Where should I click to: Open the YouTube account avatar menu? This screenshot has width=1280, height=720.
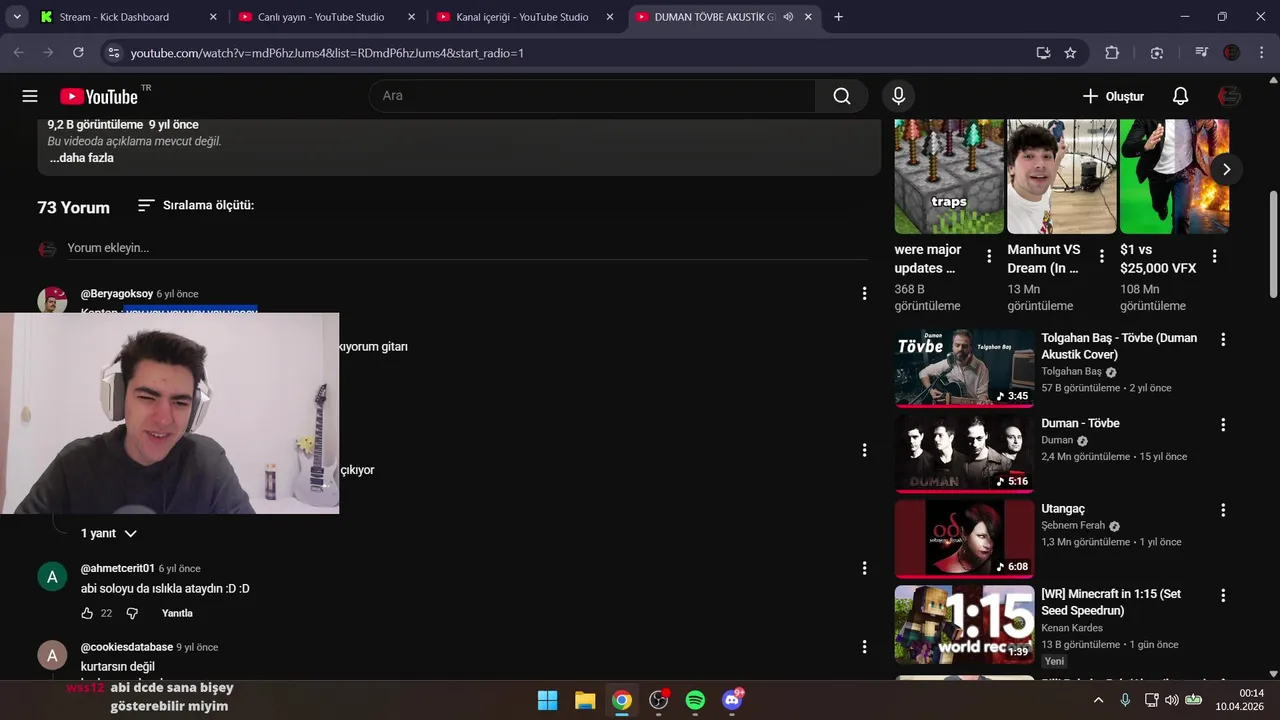1229,96
